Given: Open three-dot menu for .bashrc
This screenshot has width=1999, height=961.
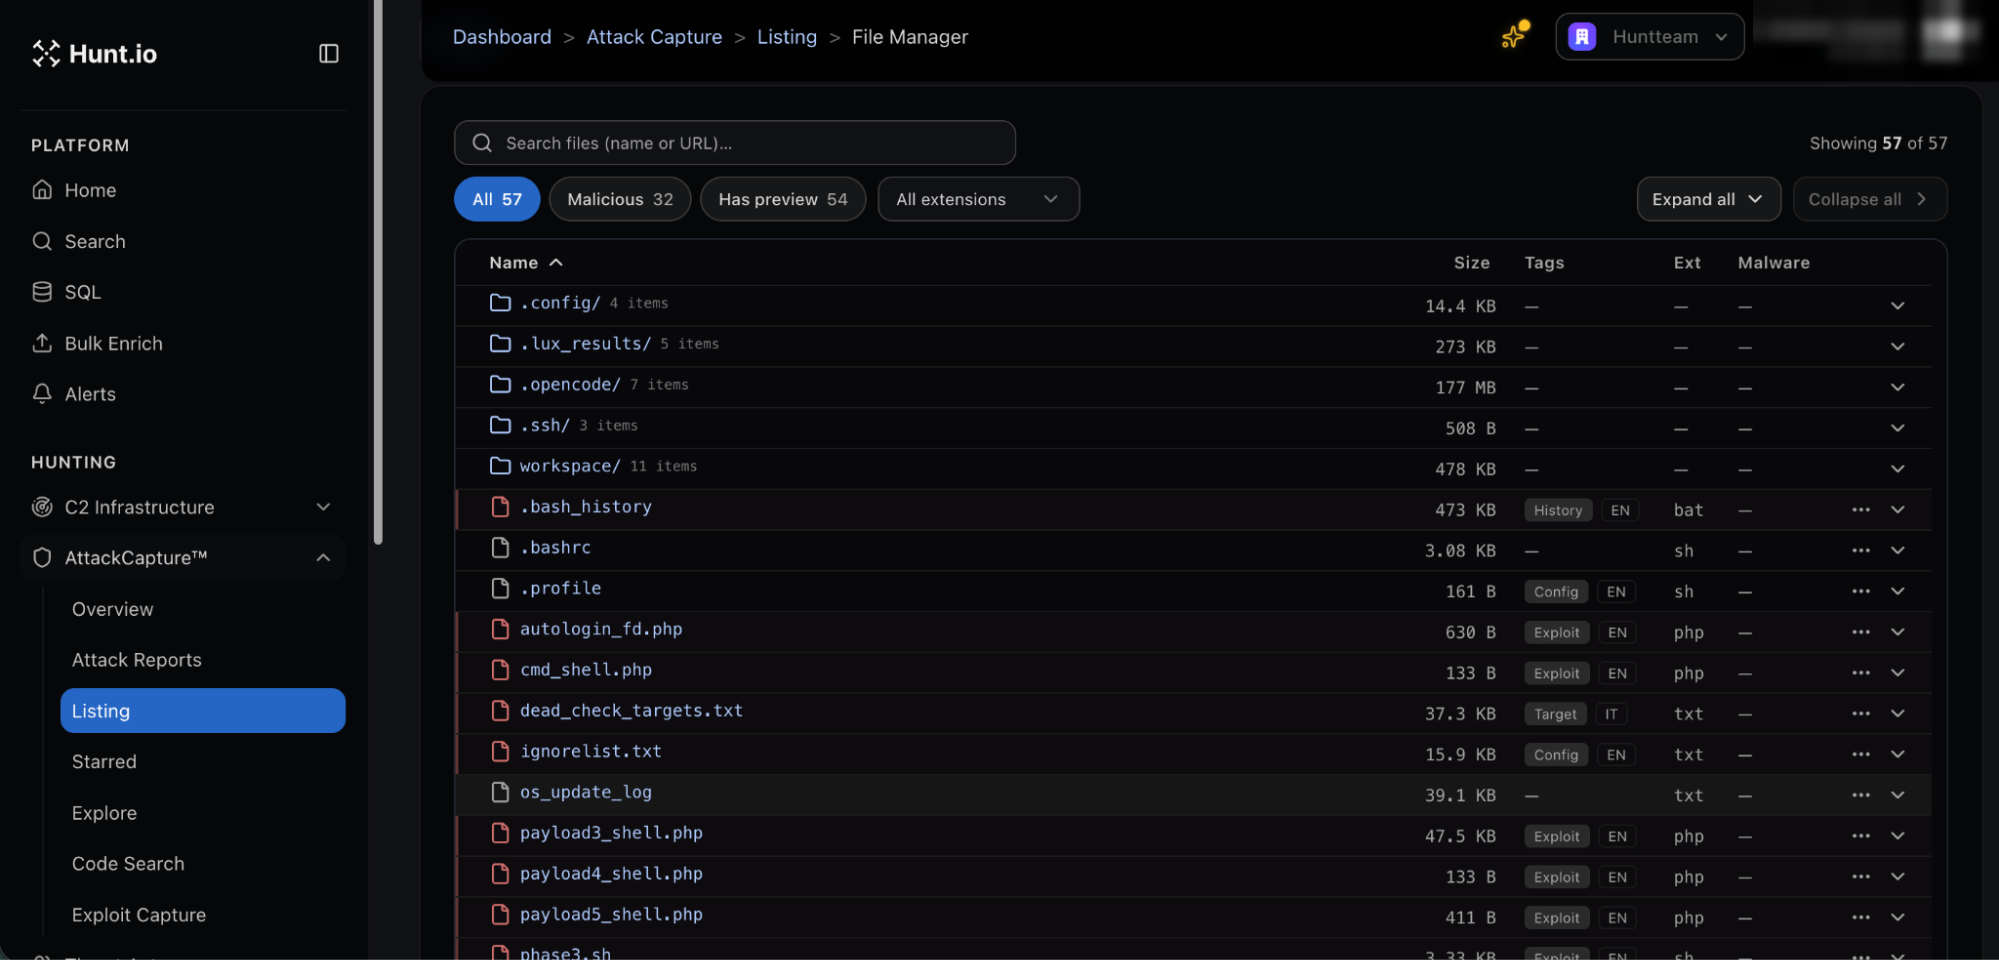Looking at the screenshot, I should click(x=1860, y=551).
